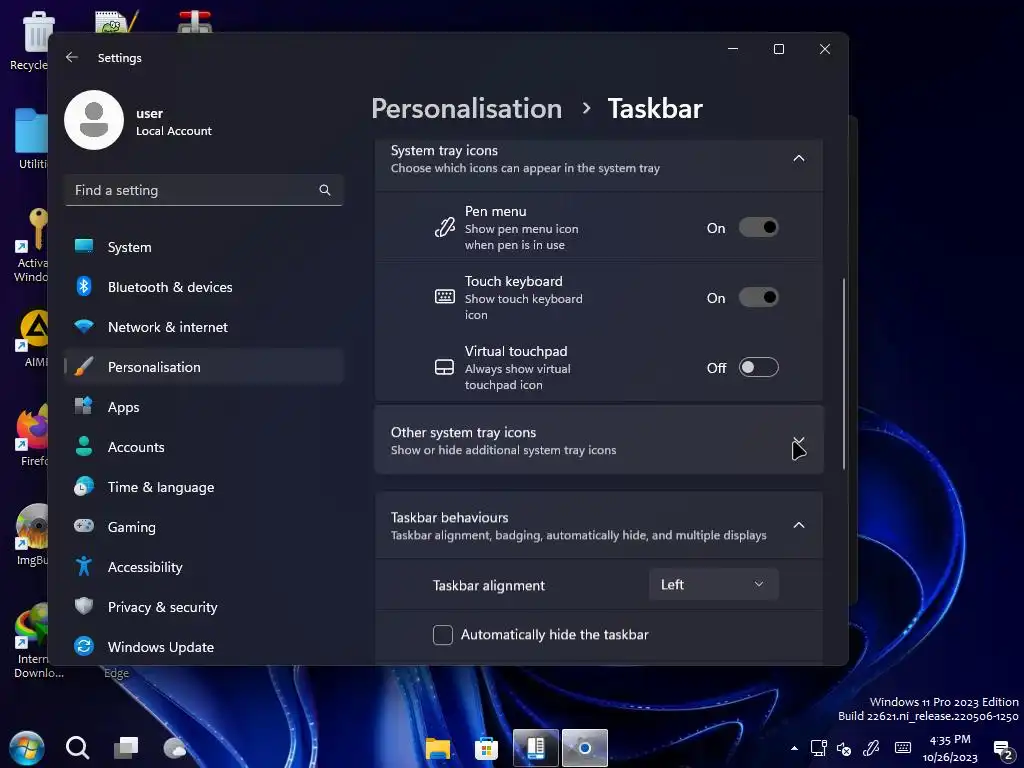Show hidden system tray icons

(794, 748)
